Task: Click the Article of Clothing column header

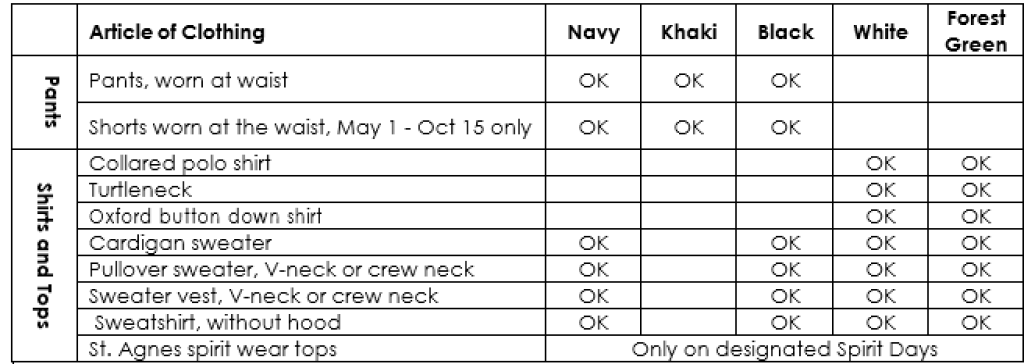Action: (x=177, y=32)
